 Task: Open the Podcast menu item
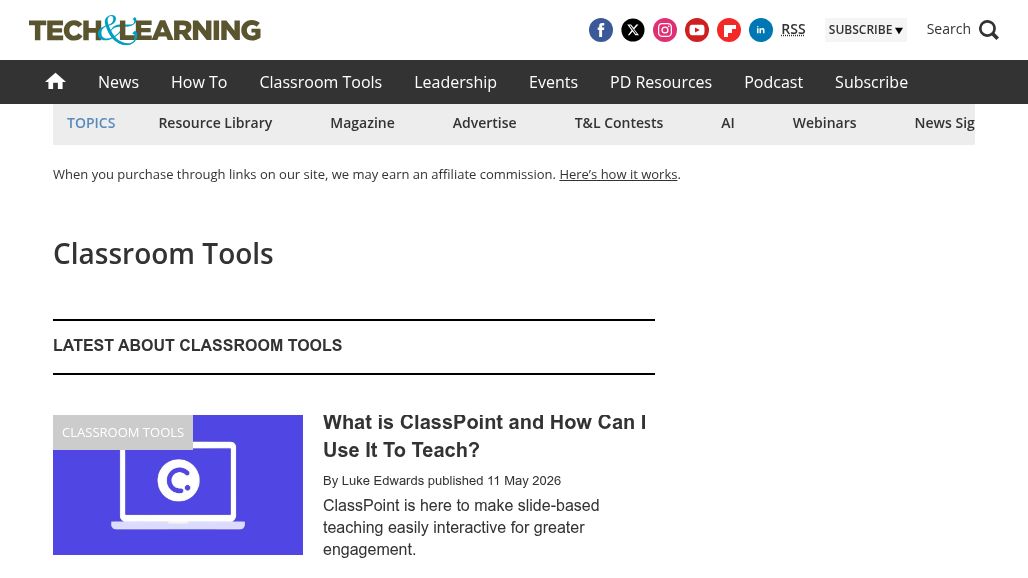pyautogui.click(x=774, y=82)
